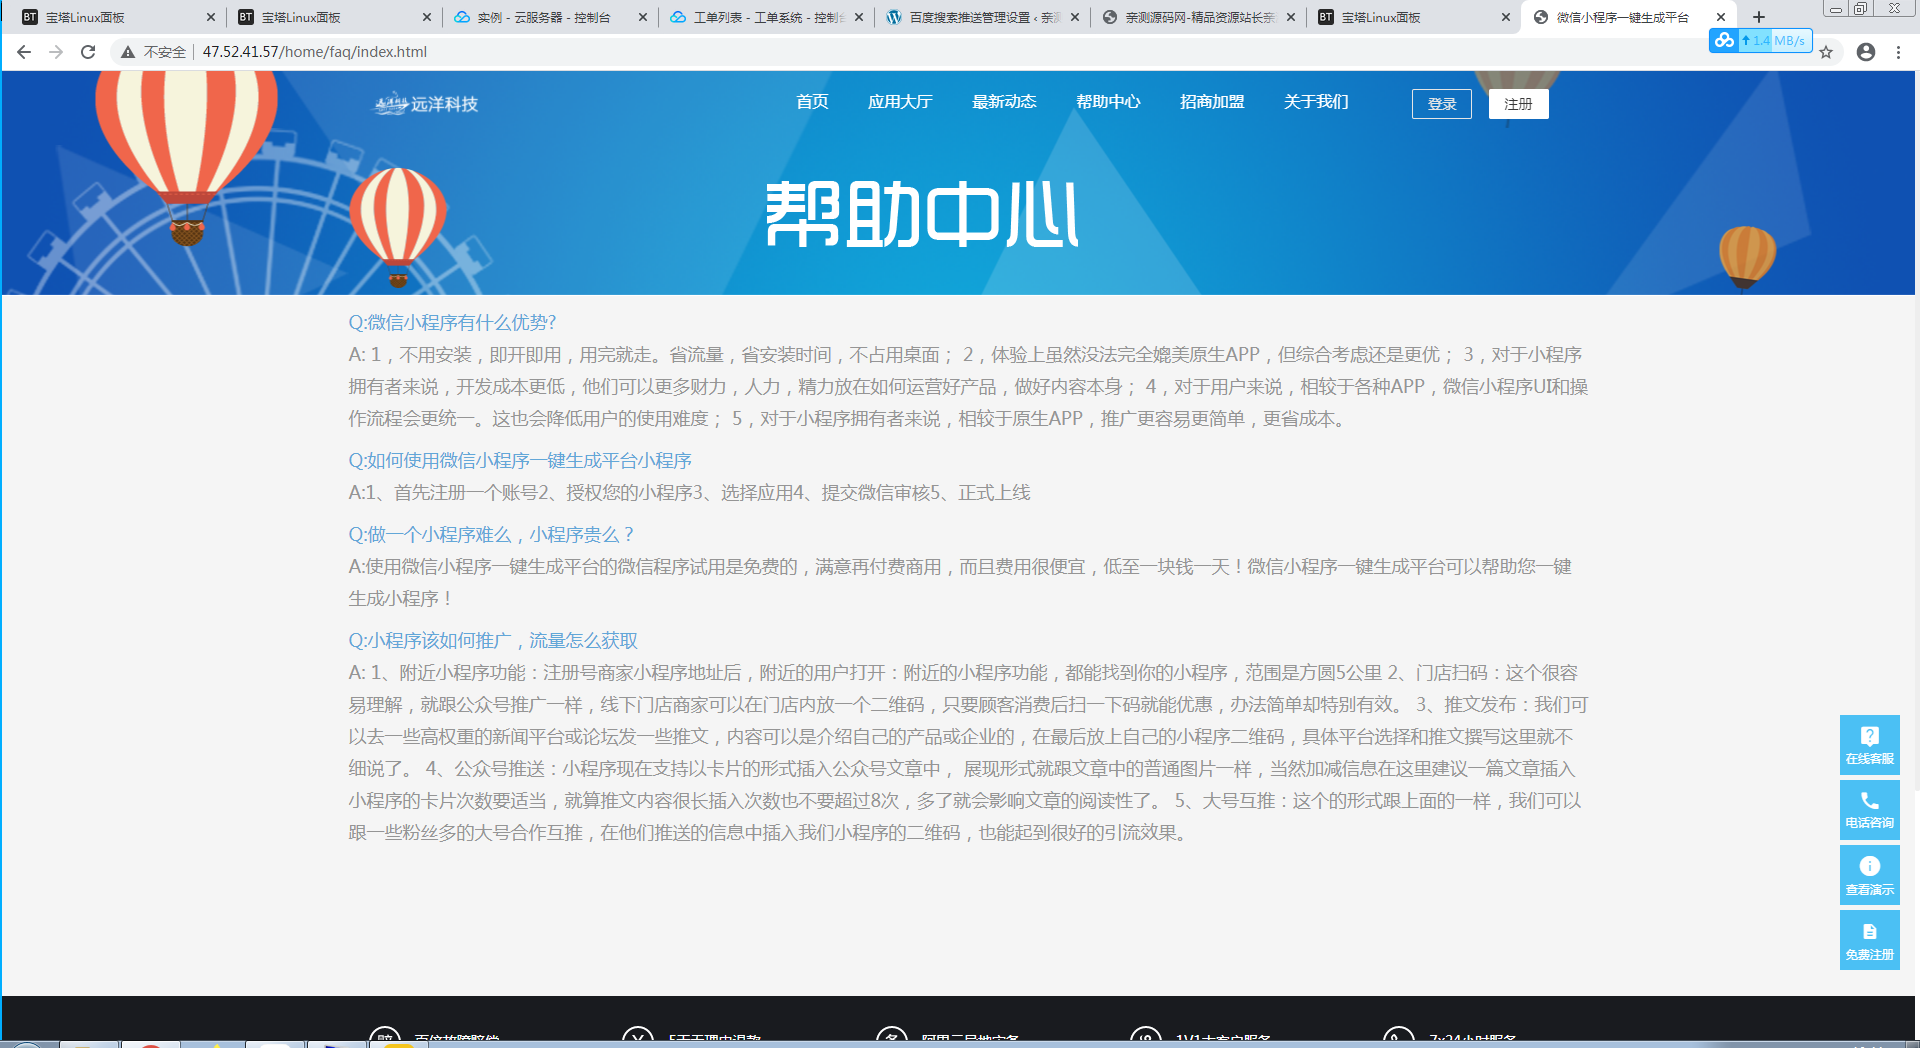Open 关于我们 navigation item
The image size is (1920, 1048).
[x=1316, y=102]
